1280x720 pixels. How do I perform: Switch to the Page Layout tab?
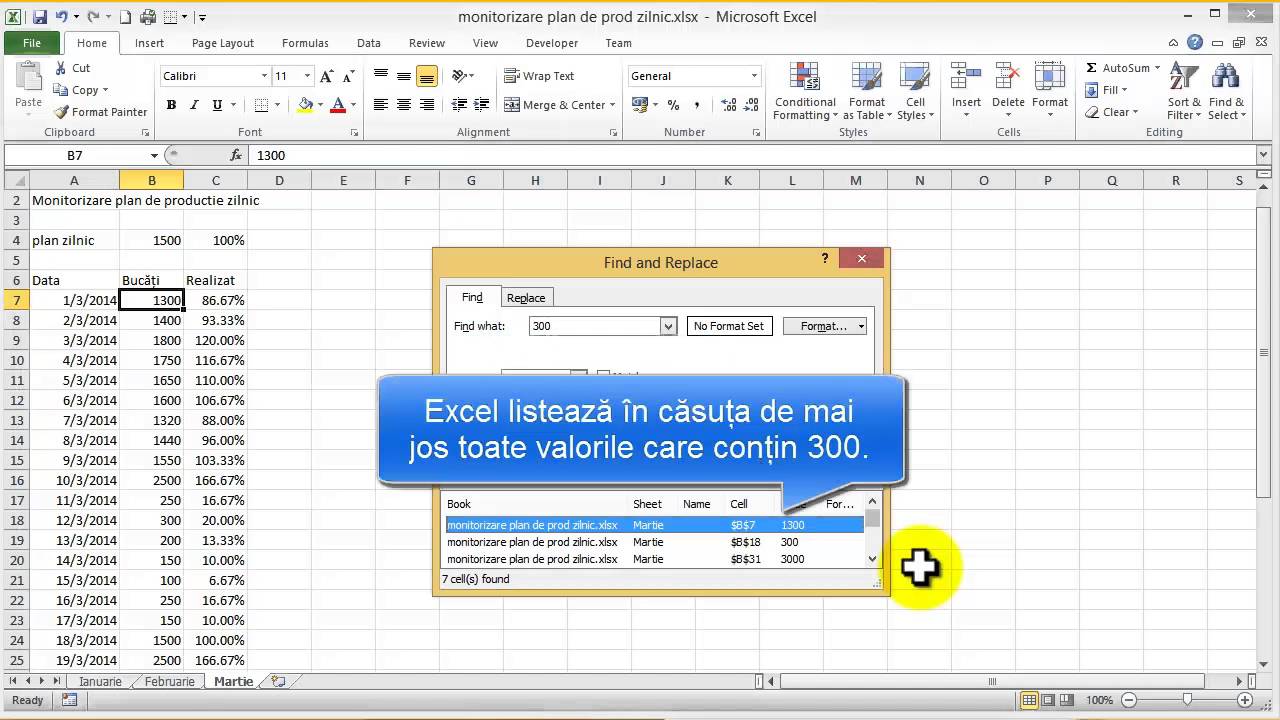pyautogui.click(x=223, y=43)
